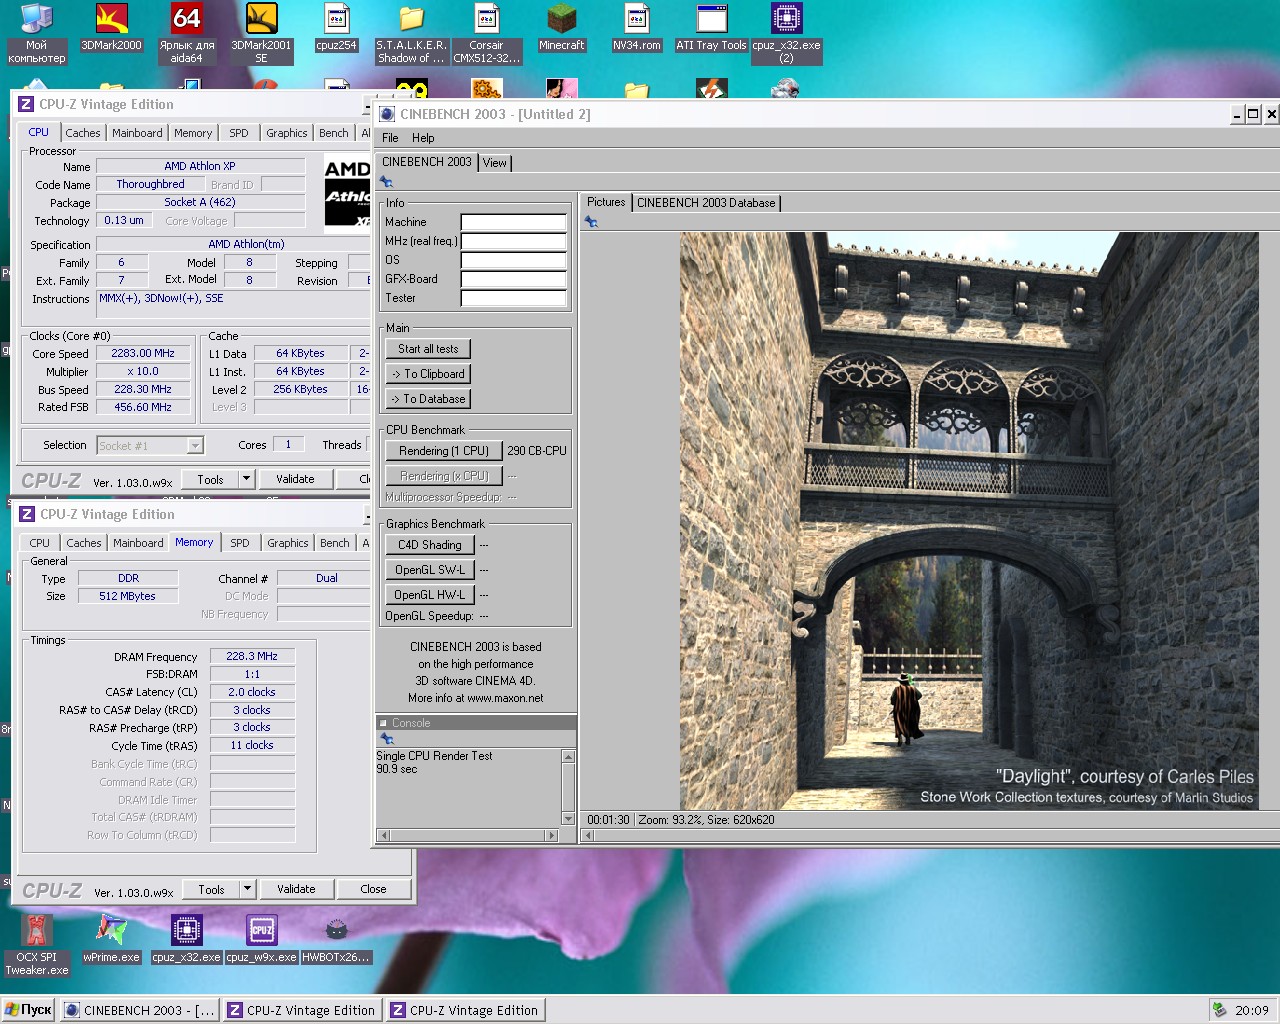Click Close in Memory CPU-Z window
This screenshot has width=1280, height=1024.
point(373,889)
